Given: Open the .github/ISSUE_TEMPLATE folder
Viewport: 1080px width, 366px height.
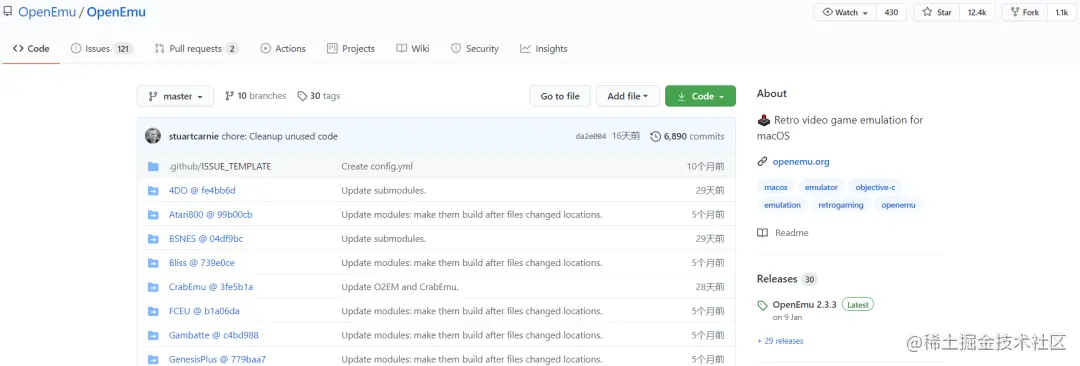Looking at the screenshot, I should tap(220, 167).
